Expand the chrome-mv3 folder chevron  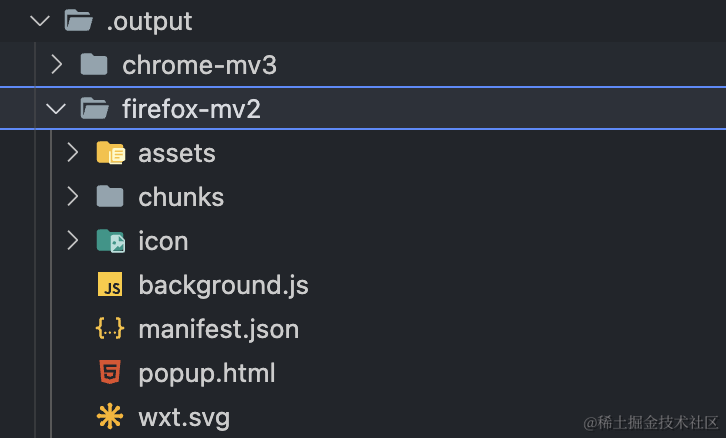[x=57, y=65]
